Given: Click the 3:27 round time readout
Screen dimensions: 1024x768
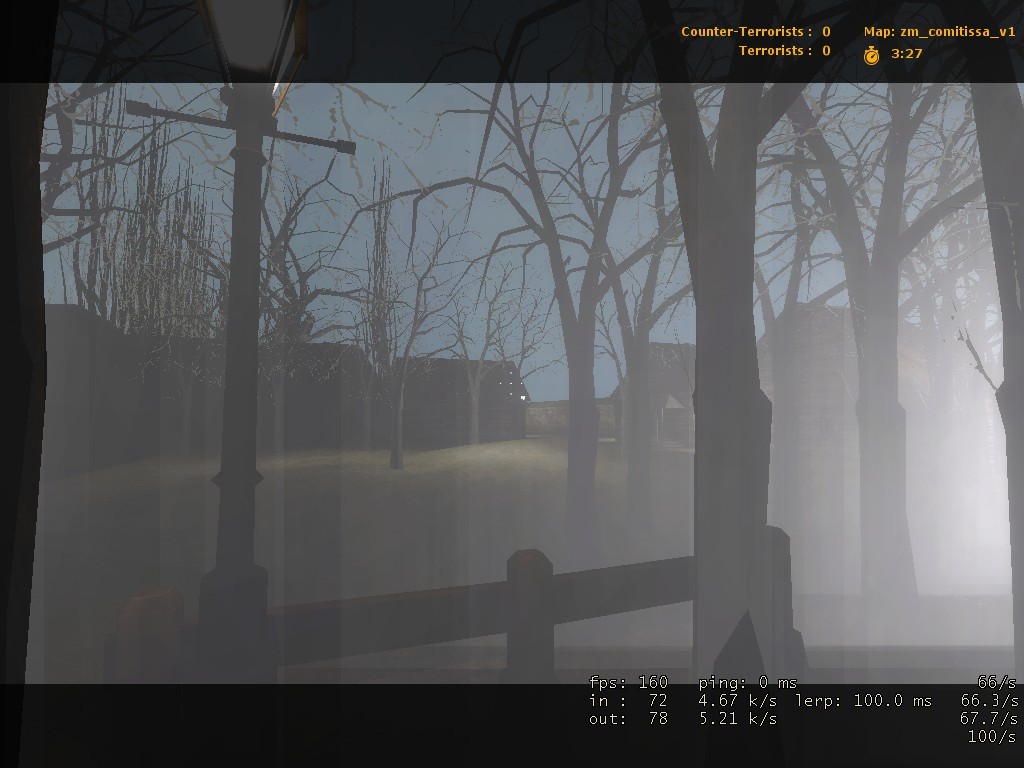Looking at the screenshot, I should click(x=906, y=54).
